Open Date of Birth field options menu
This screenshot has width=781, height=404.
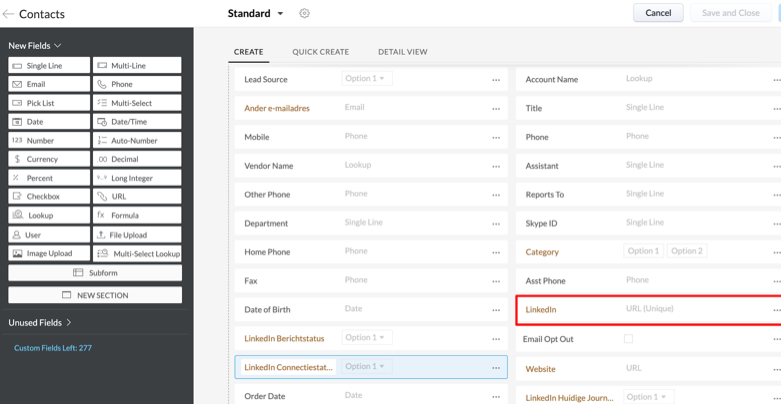496,310
